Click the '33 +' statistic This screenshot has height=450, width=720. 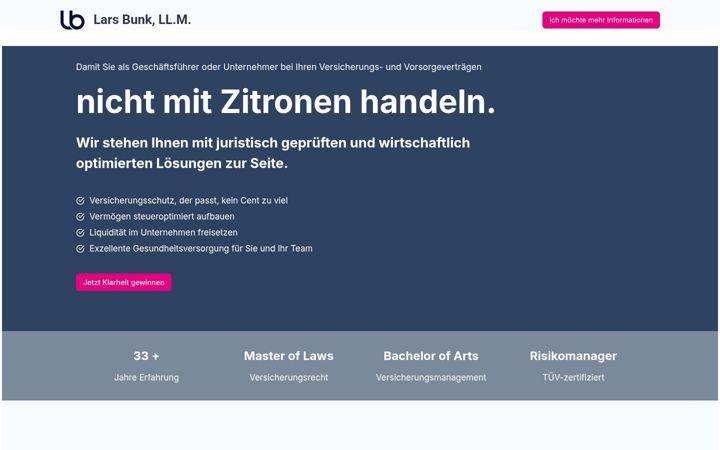(146, 356)
